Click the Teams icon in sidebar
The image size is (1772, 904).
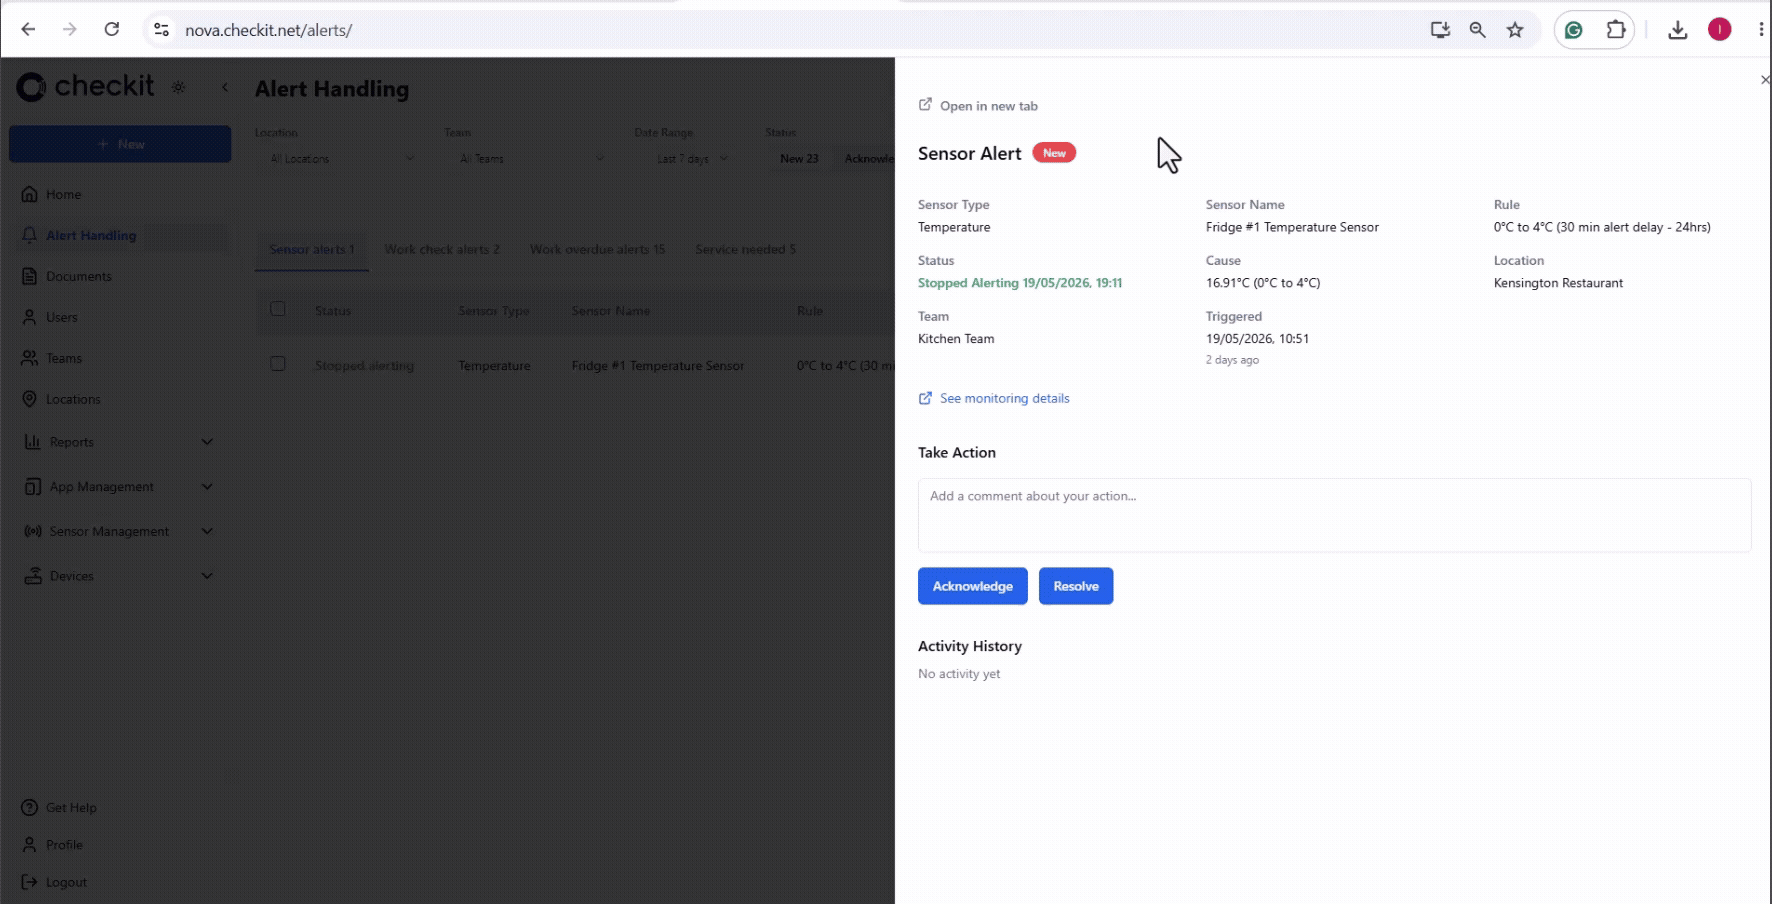pyautogui.click(x=30, y=358)
